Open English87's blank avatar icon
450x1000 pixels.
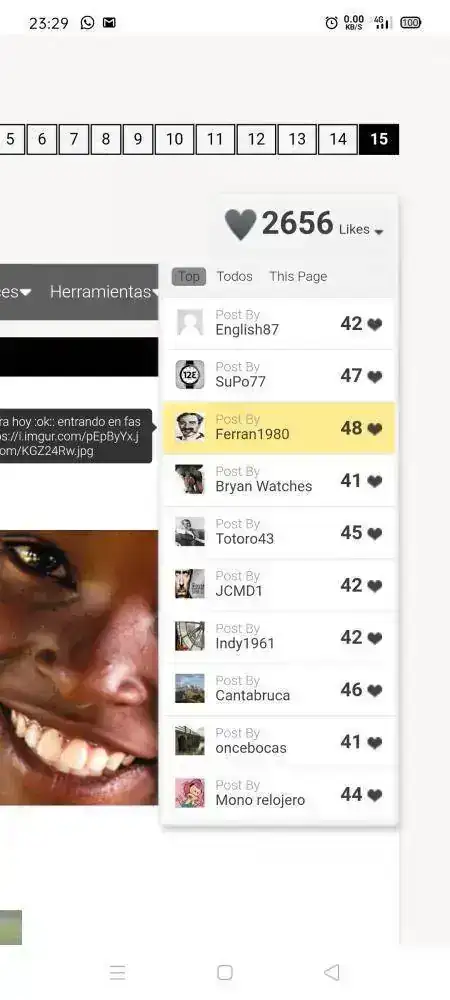(190, 323)
